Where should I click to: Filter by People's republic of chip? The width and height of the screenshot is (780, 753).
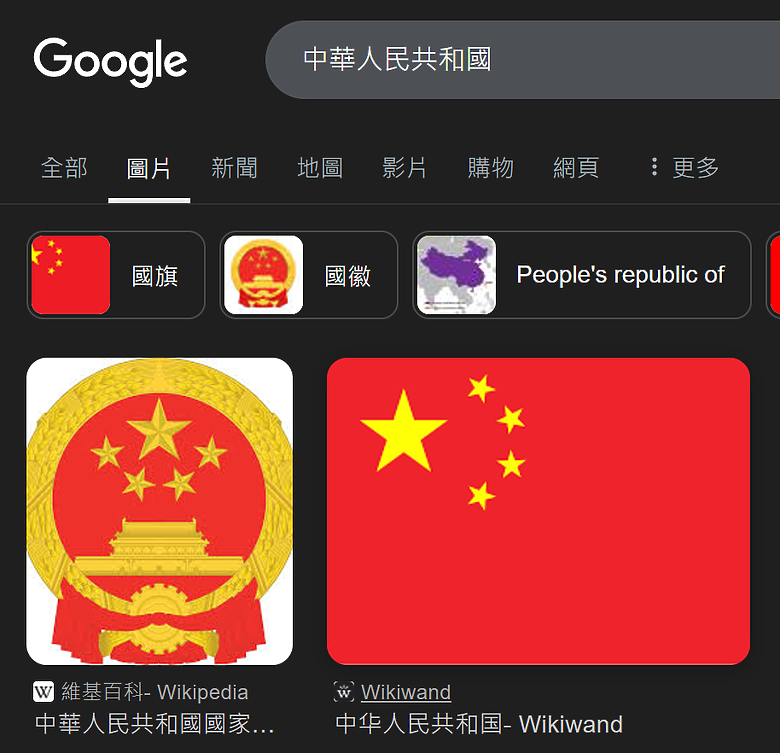click(582, 275)
